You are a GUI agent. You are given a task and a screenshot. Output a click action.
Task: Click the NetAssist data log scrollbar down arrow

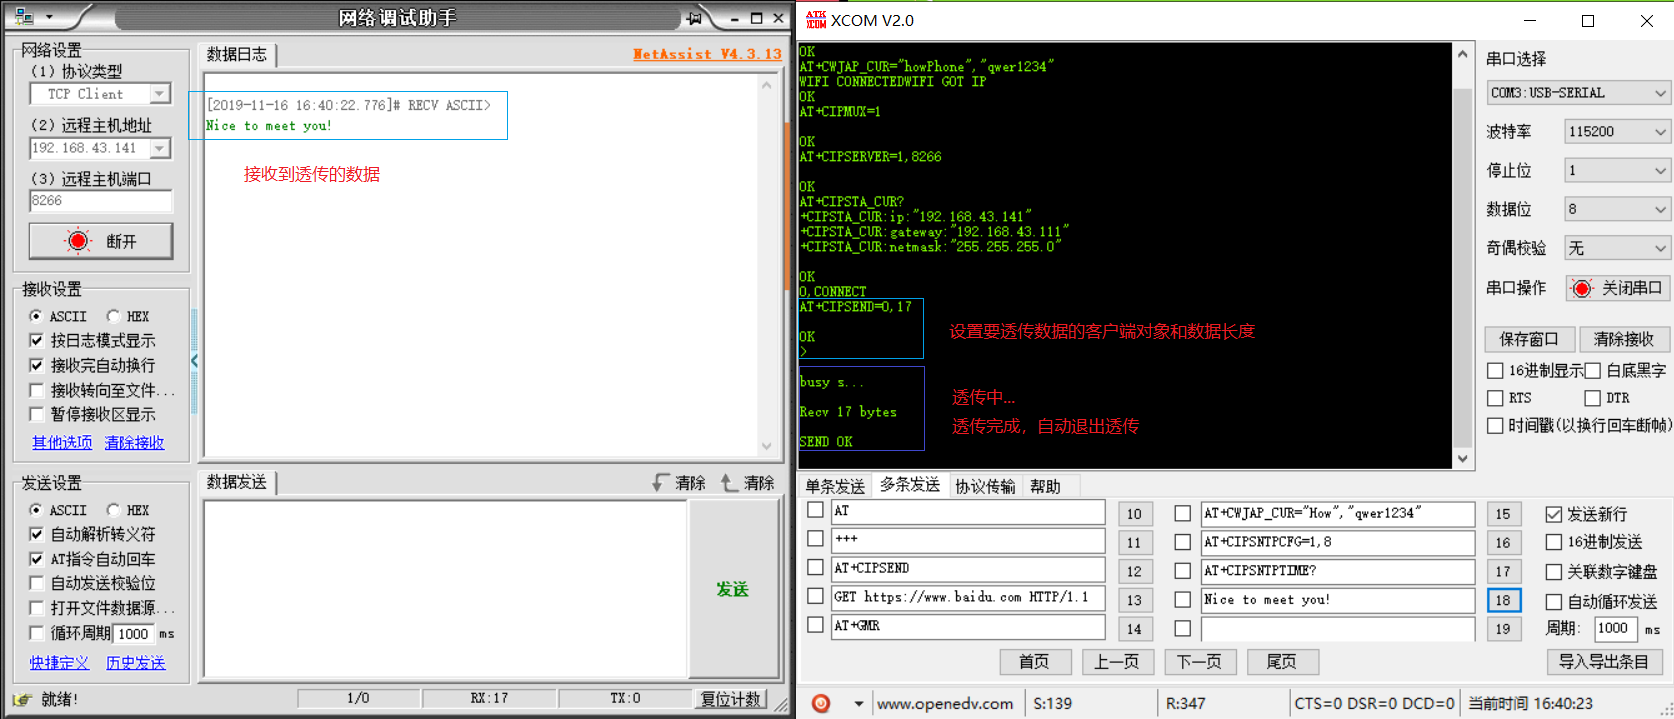(766, 447)
